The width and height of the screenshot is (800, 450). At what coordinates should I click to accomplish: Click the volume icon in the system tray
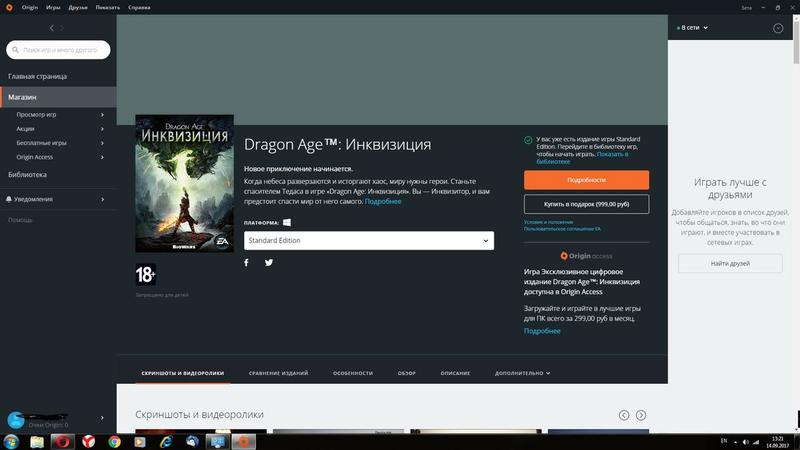[x=745, y=442]
